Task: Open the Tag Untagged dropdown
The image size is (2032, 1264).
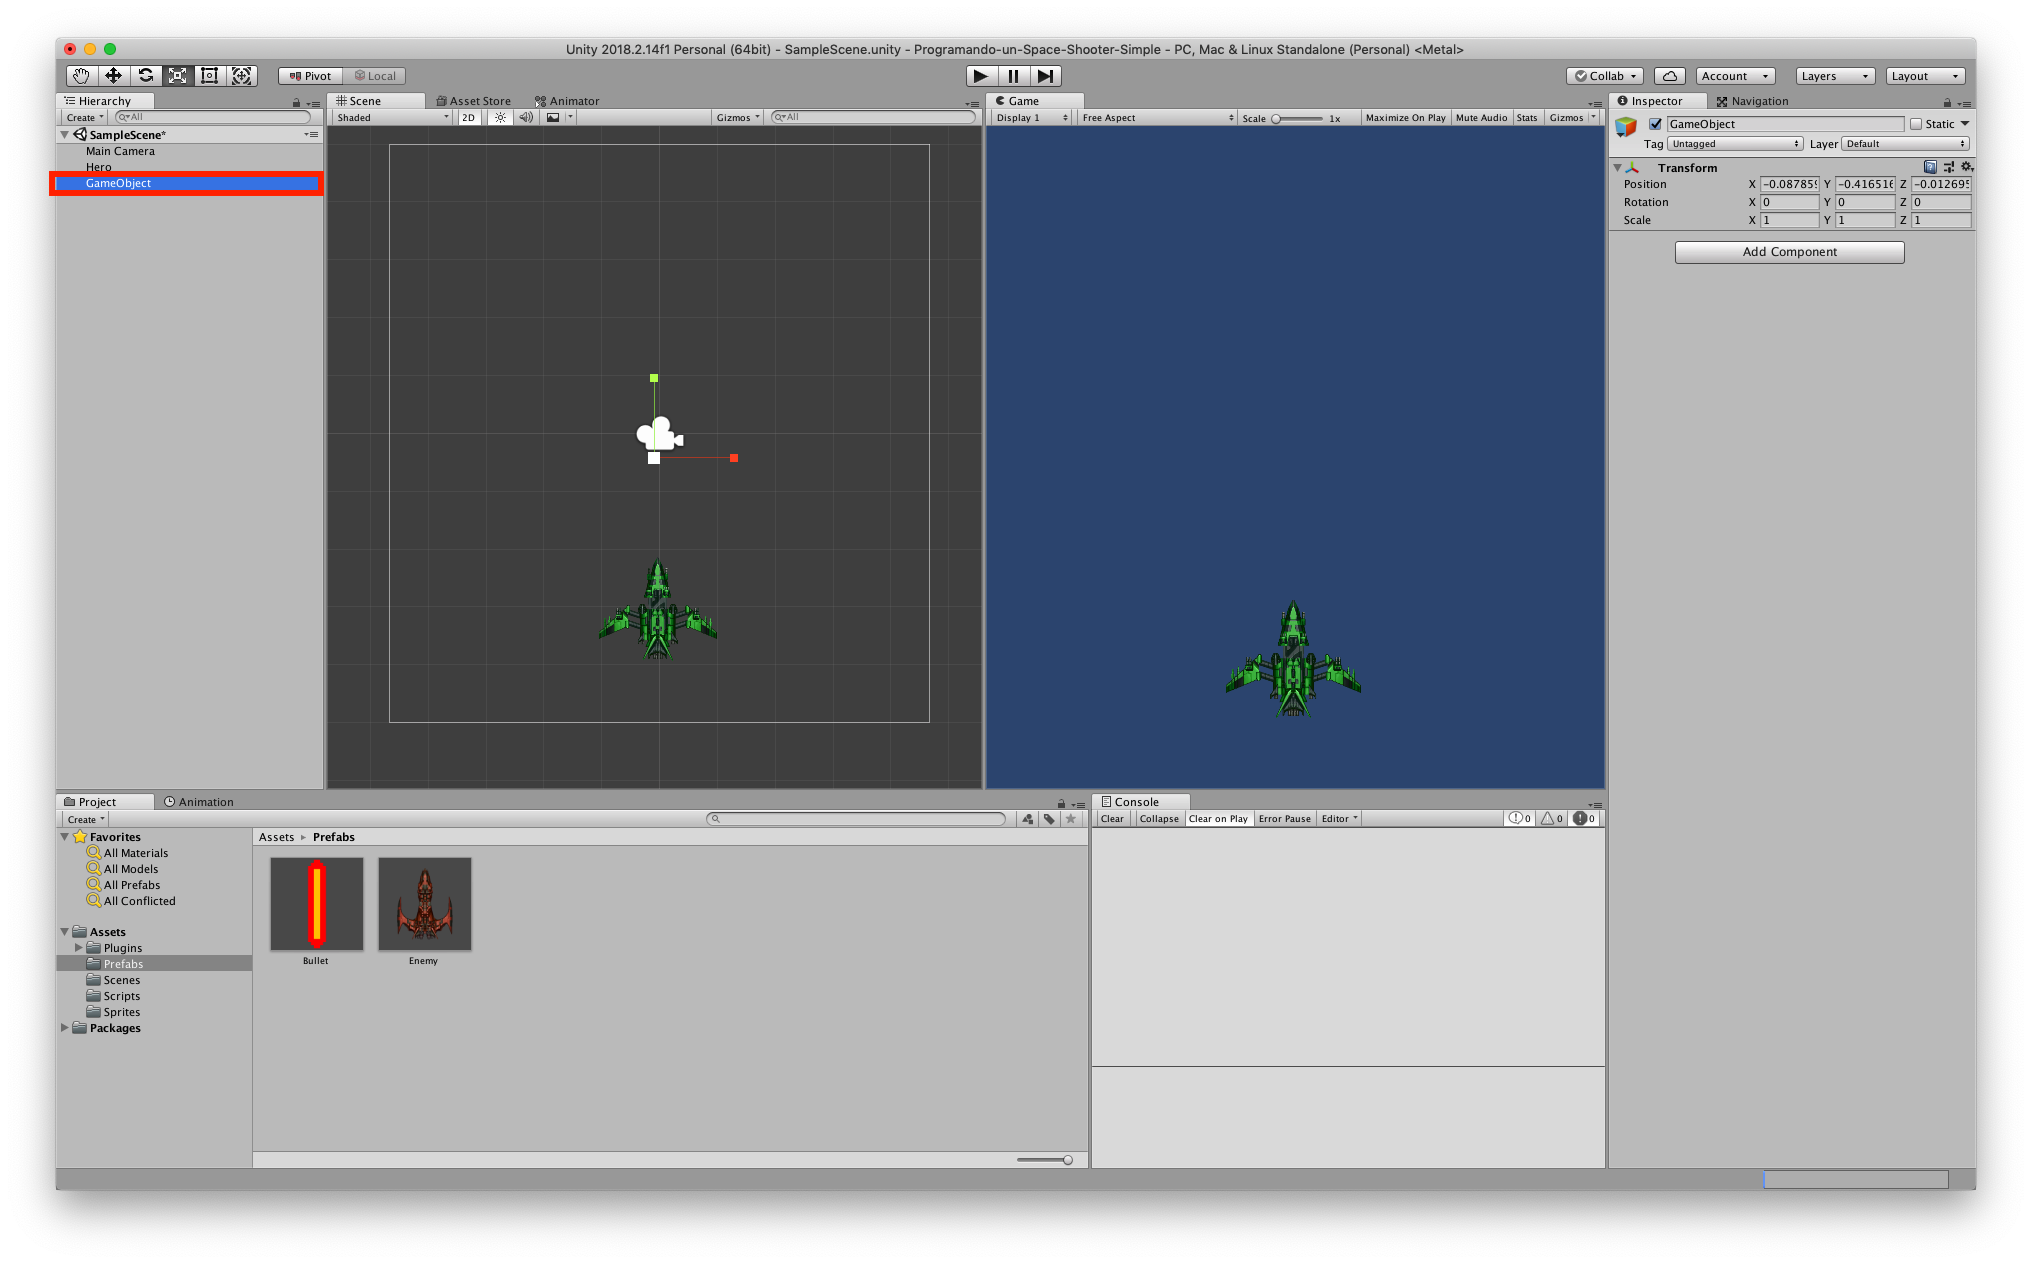Action: tap(1735, 144)
